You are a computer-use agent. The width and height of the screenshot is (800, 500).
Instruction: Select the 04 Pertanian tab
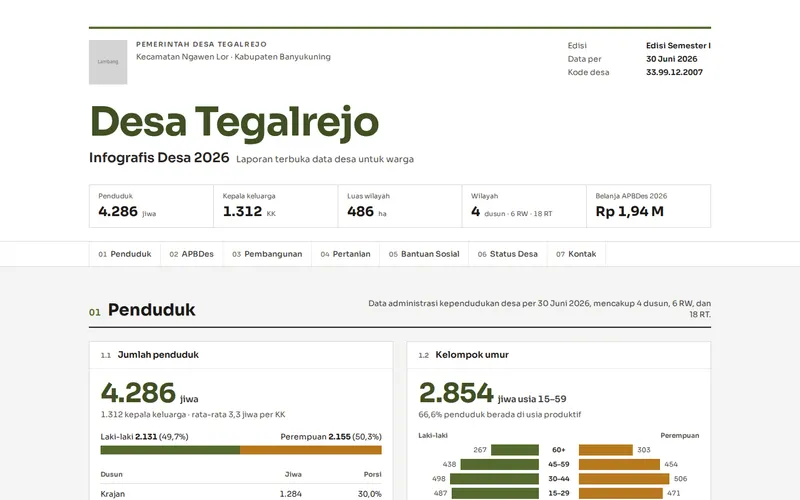point(345,254)
